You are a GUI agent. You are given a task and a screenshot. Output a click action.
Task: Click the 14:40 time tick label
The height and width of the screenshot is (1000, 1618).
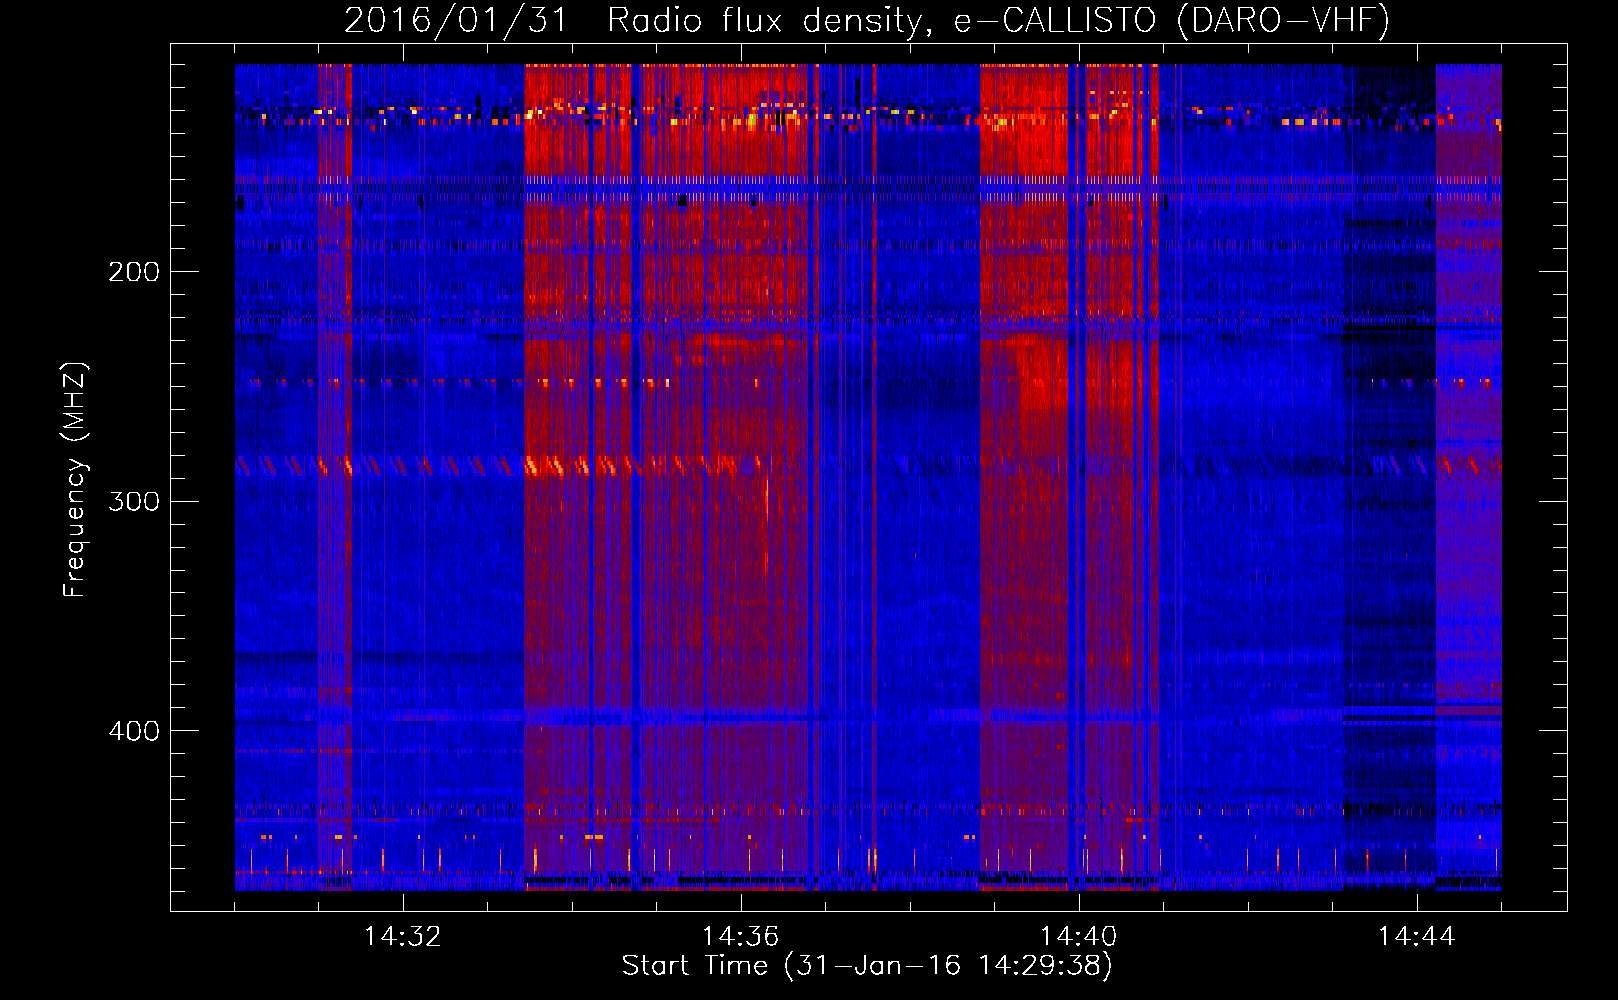point(1078,937)
